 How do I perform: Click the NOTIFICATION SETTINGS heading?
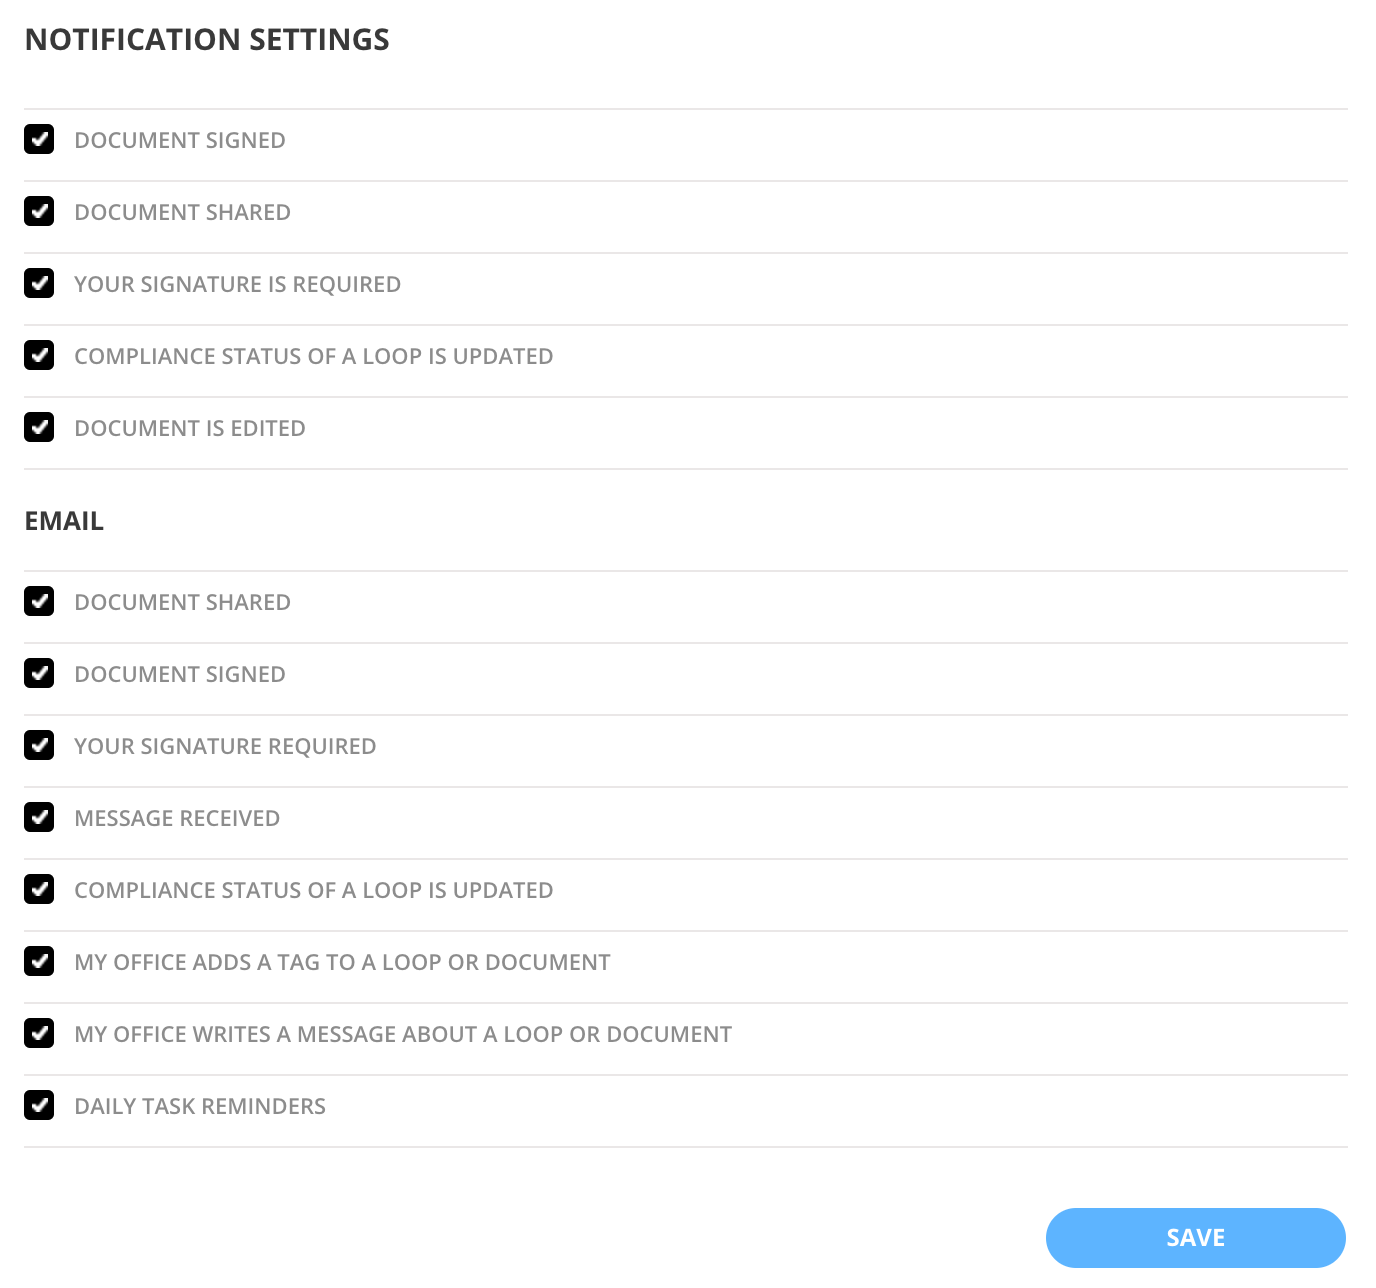point(208,40)
